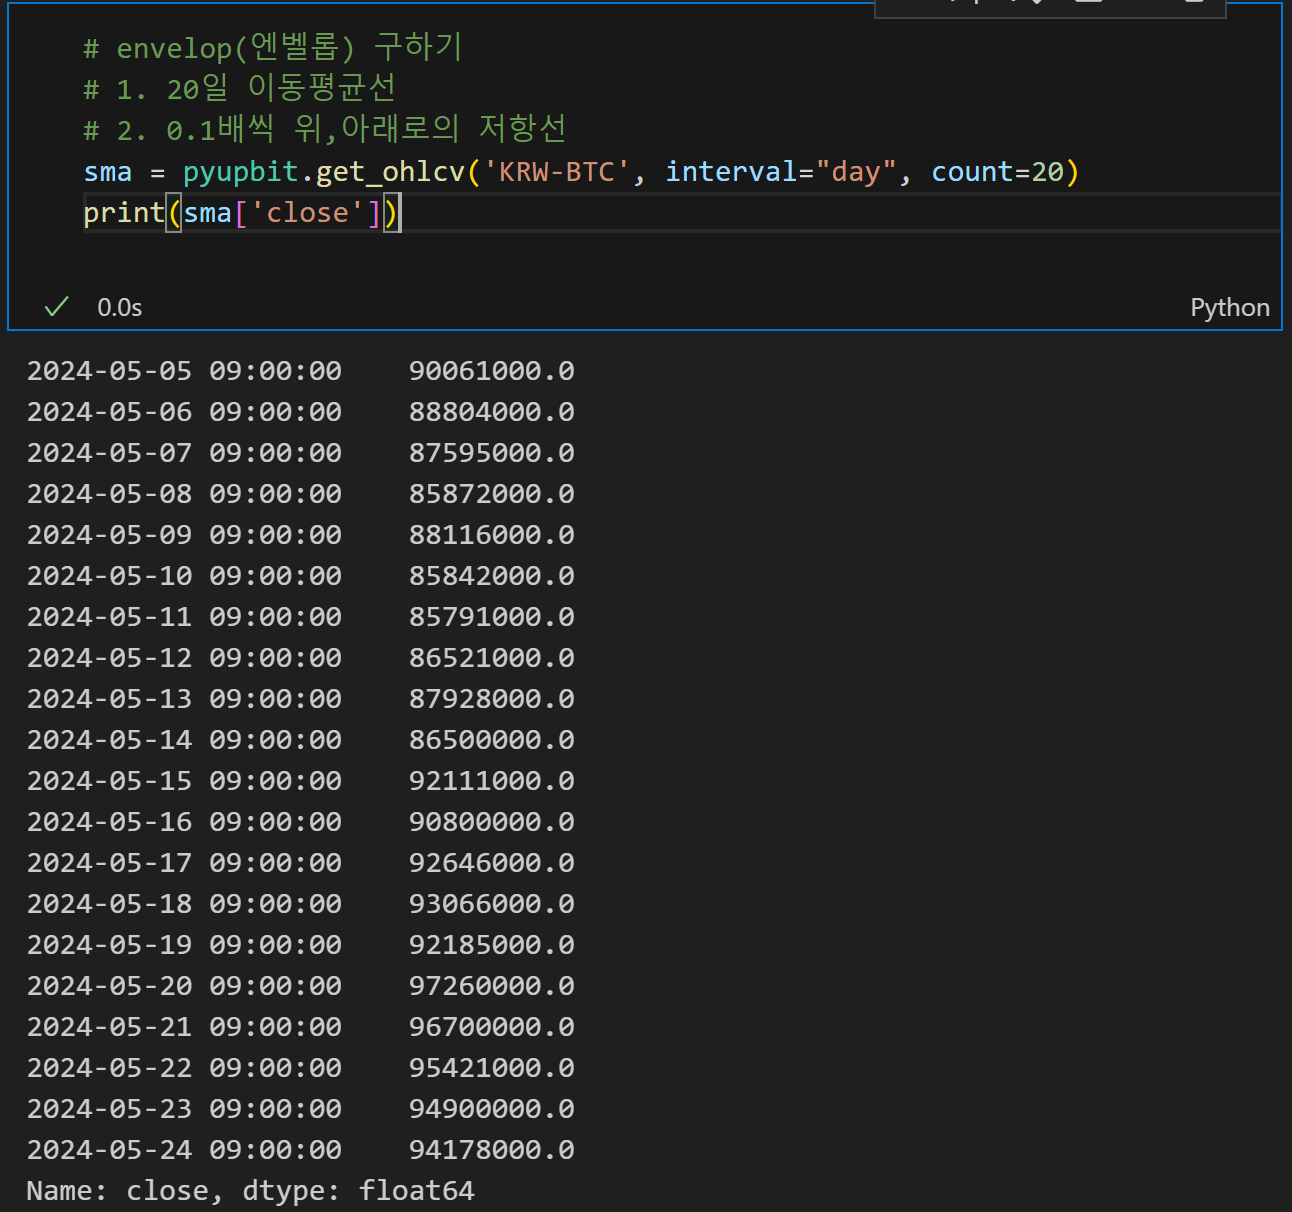Click output value 87928000.0
The width and height of the screenshot is (1292, 1212).
point(492,699)
